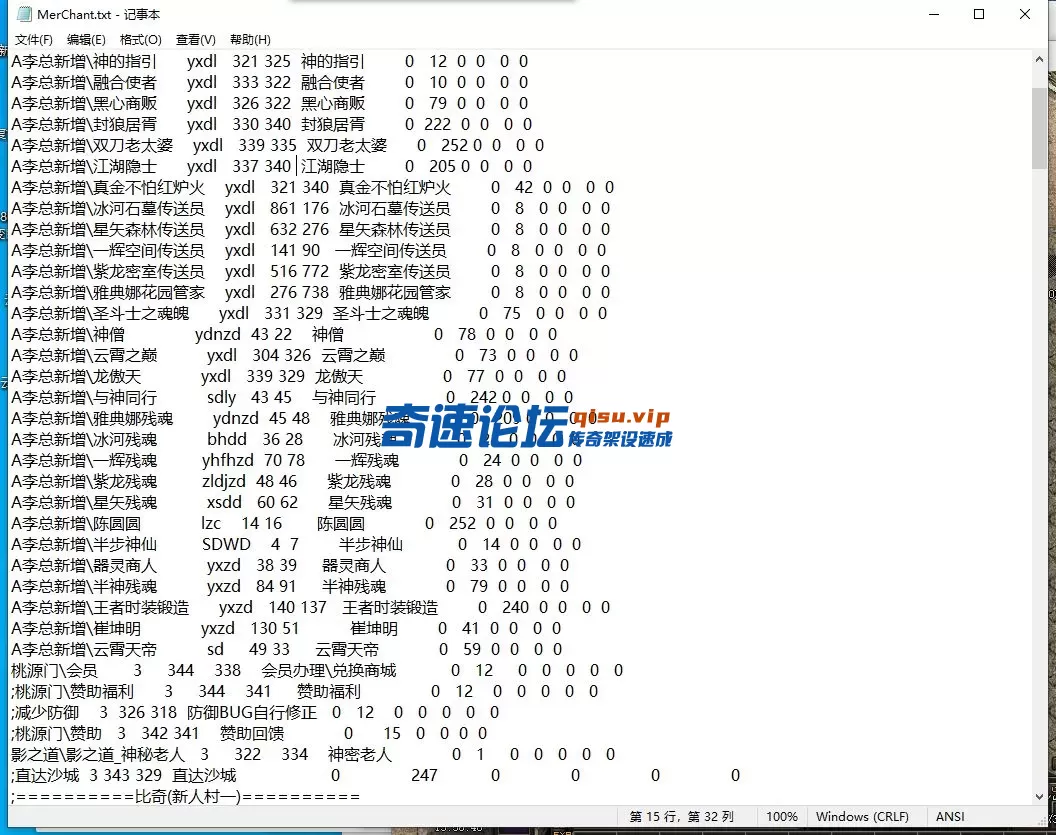
Task: Click the scroll up arrow
Action: tap(1039, 59)
